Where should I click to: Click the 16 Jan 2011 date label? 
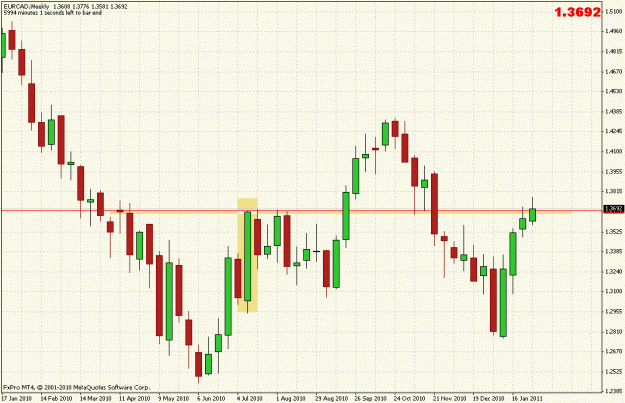527,399
